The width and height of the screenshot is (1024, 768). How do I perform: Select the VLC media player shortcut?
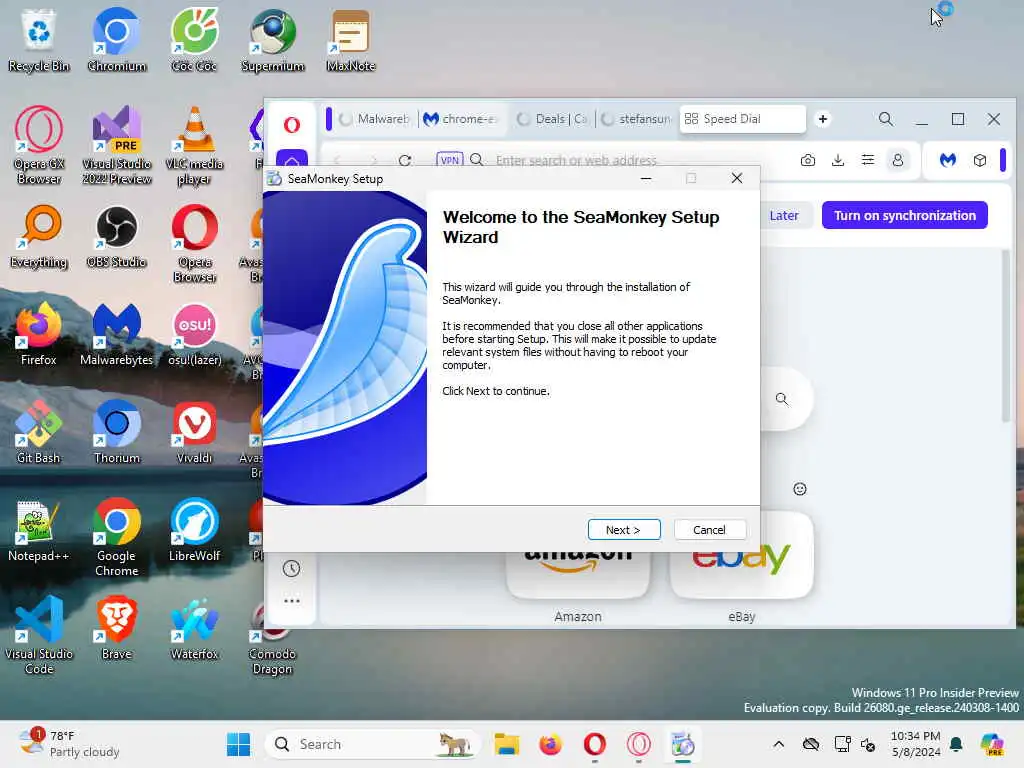(x=195, y=145)
